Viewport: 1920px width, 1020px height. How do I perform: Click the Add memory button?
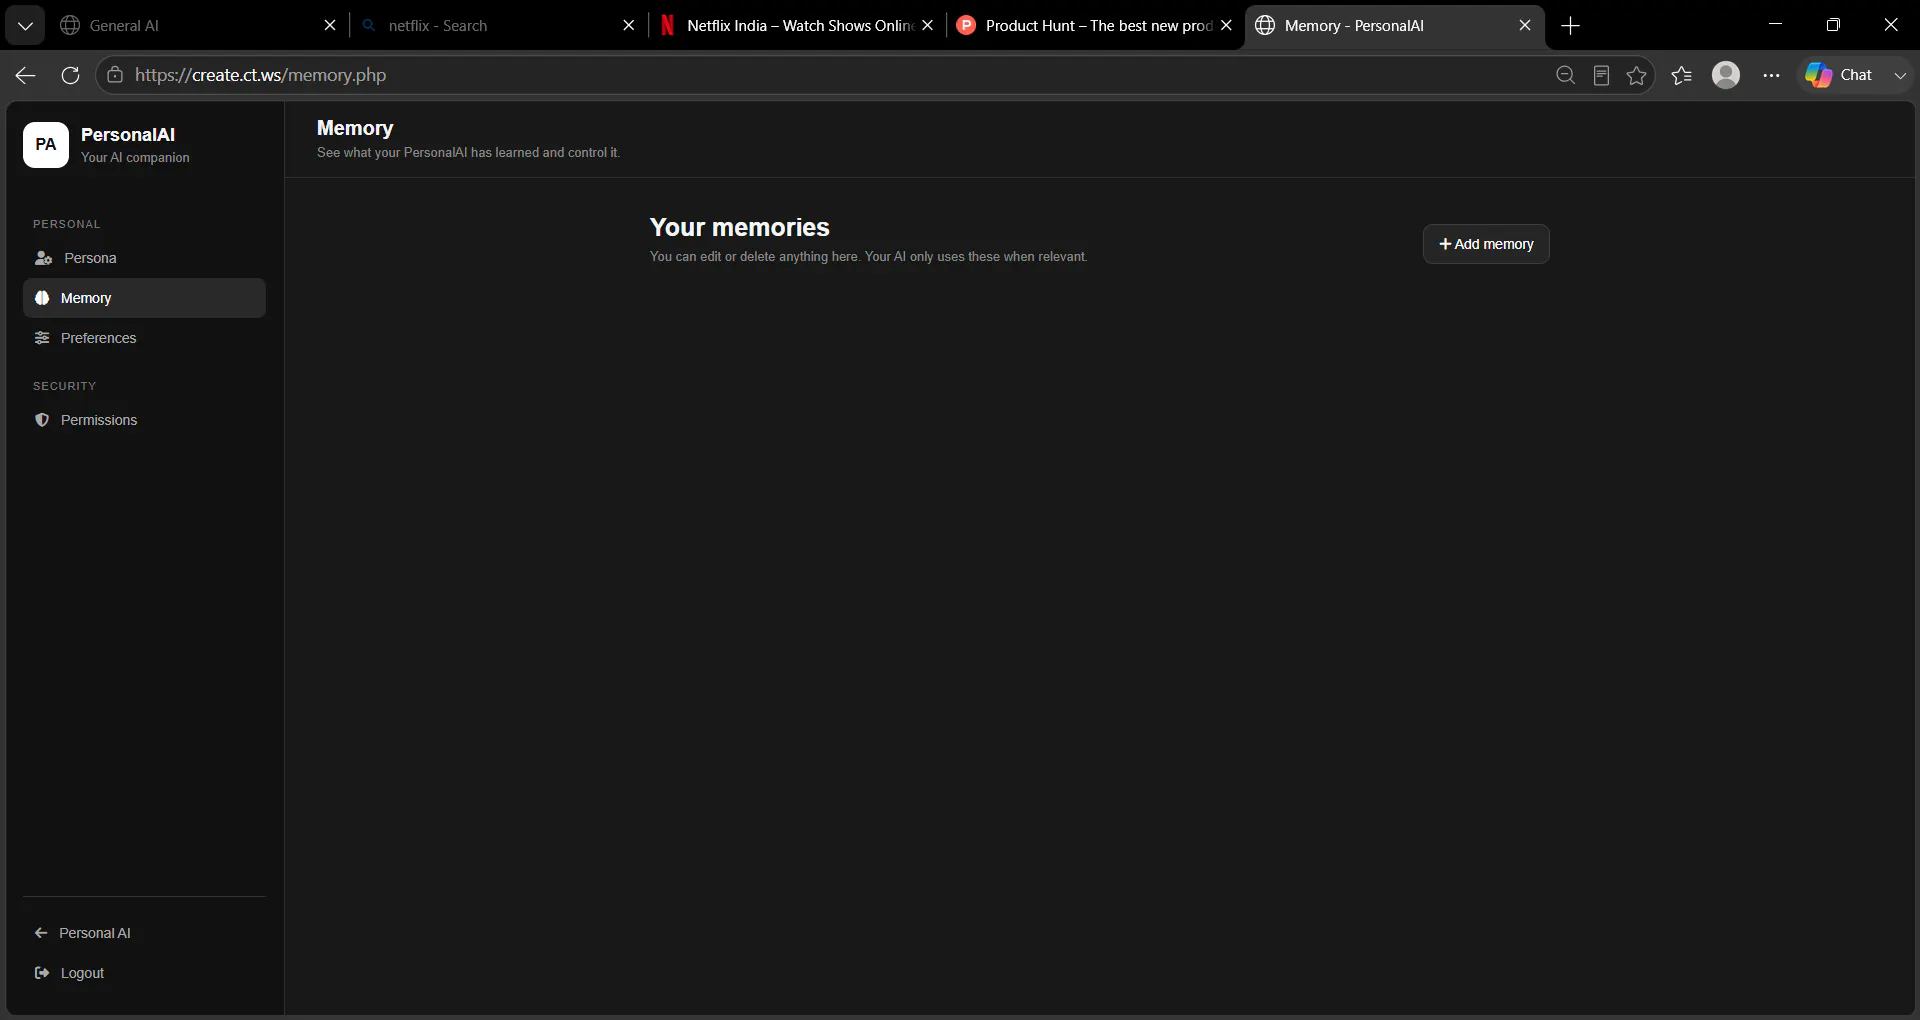(x=1486, y=244)
